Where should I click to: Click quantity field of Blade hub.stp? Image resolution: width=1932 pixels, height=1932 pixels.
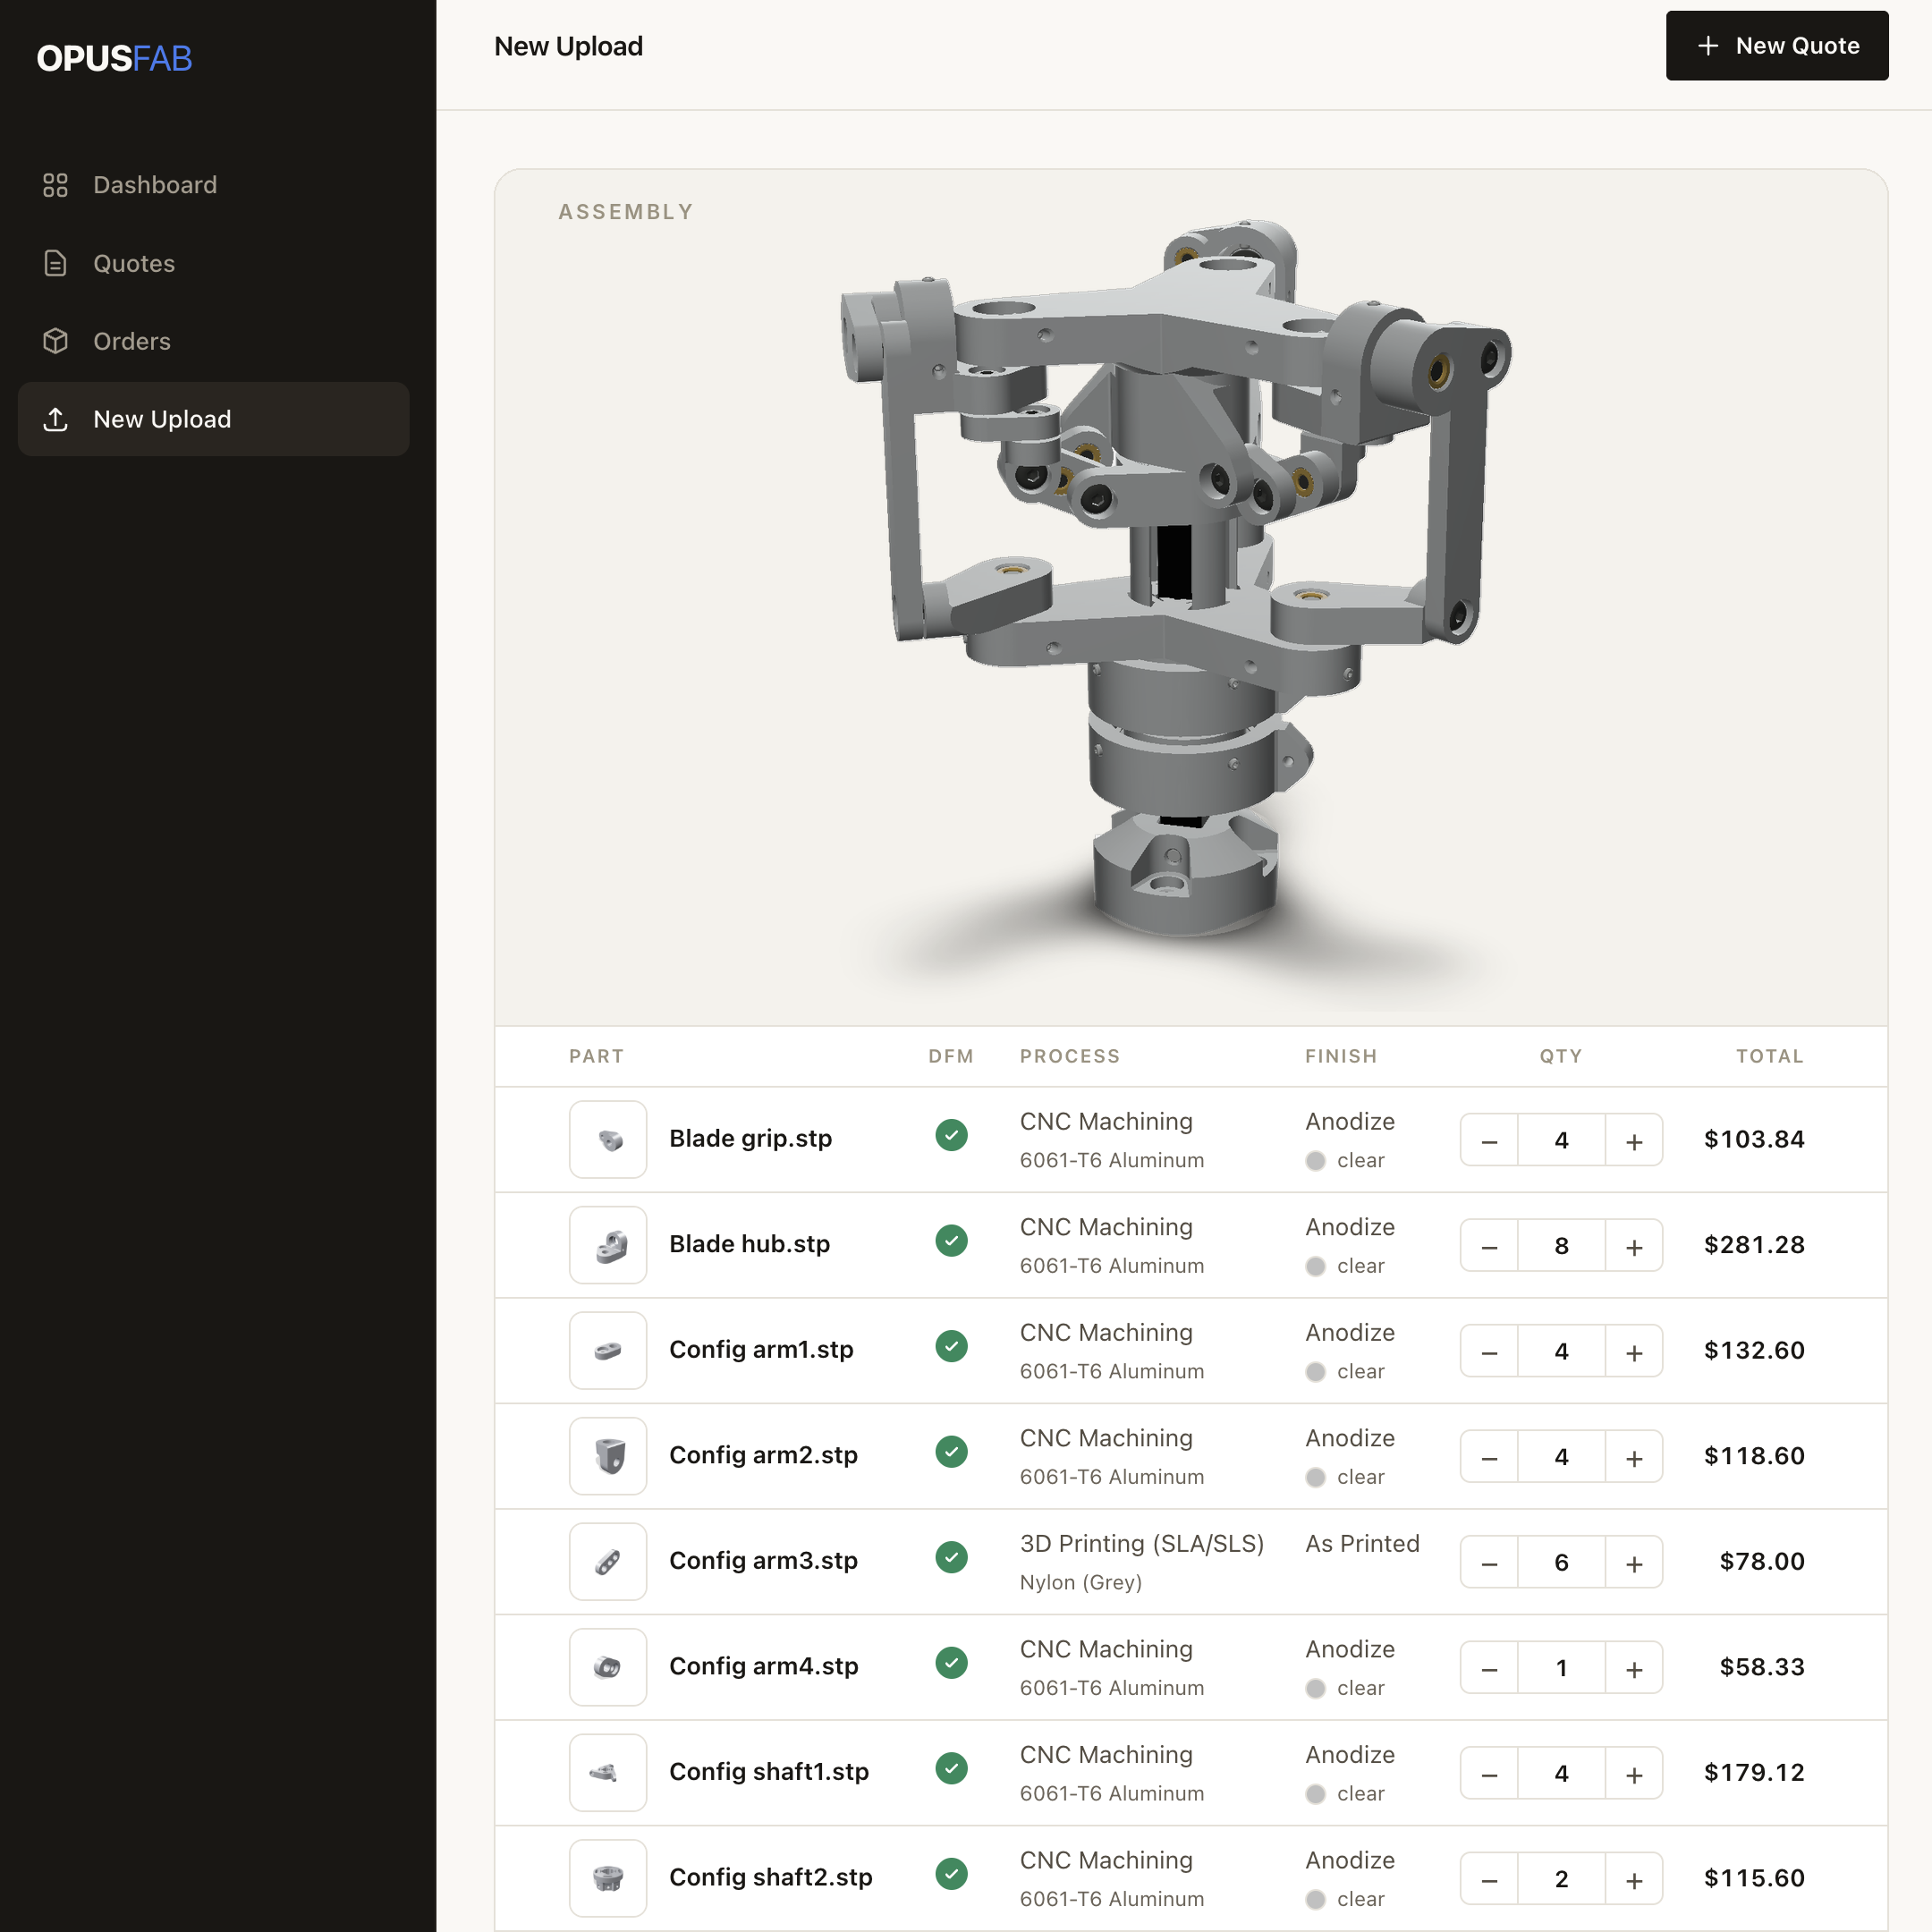click(1561, 1245)
